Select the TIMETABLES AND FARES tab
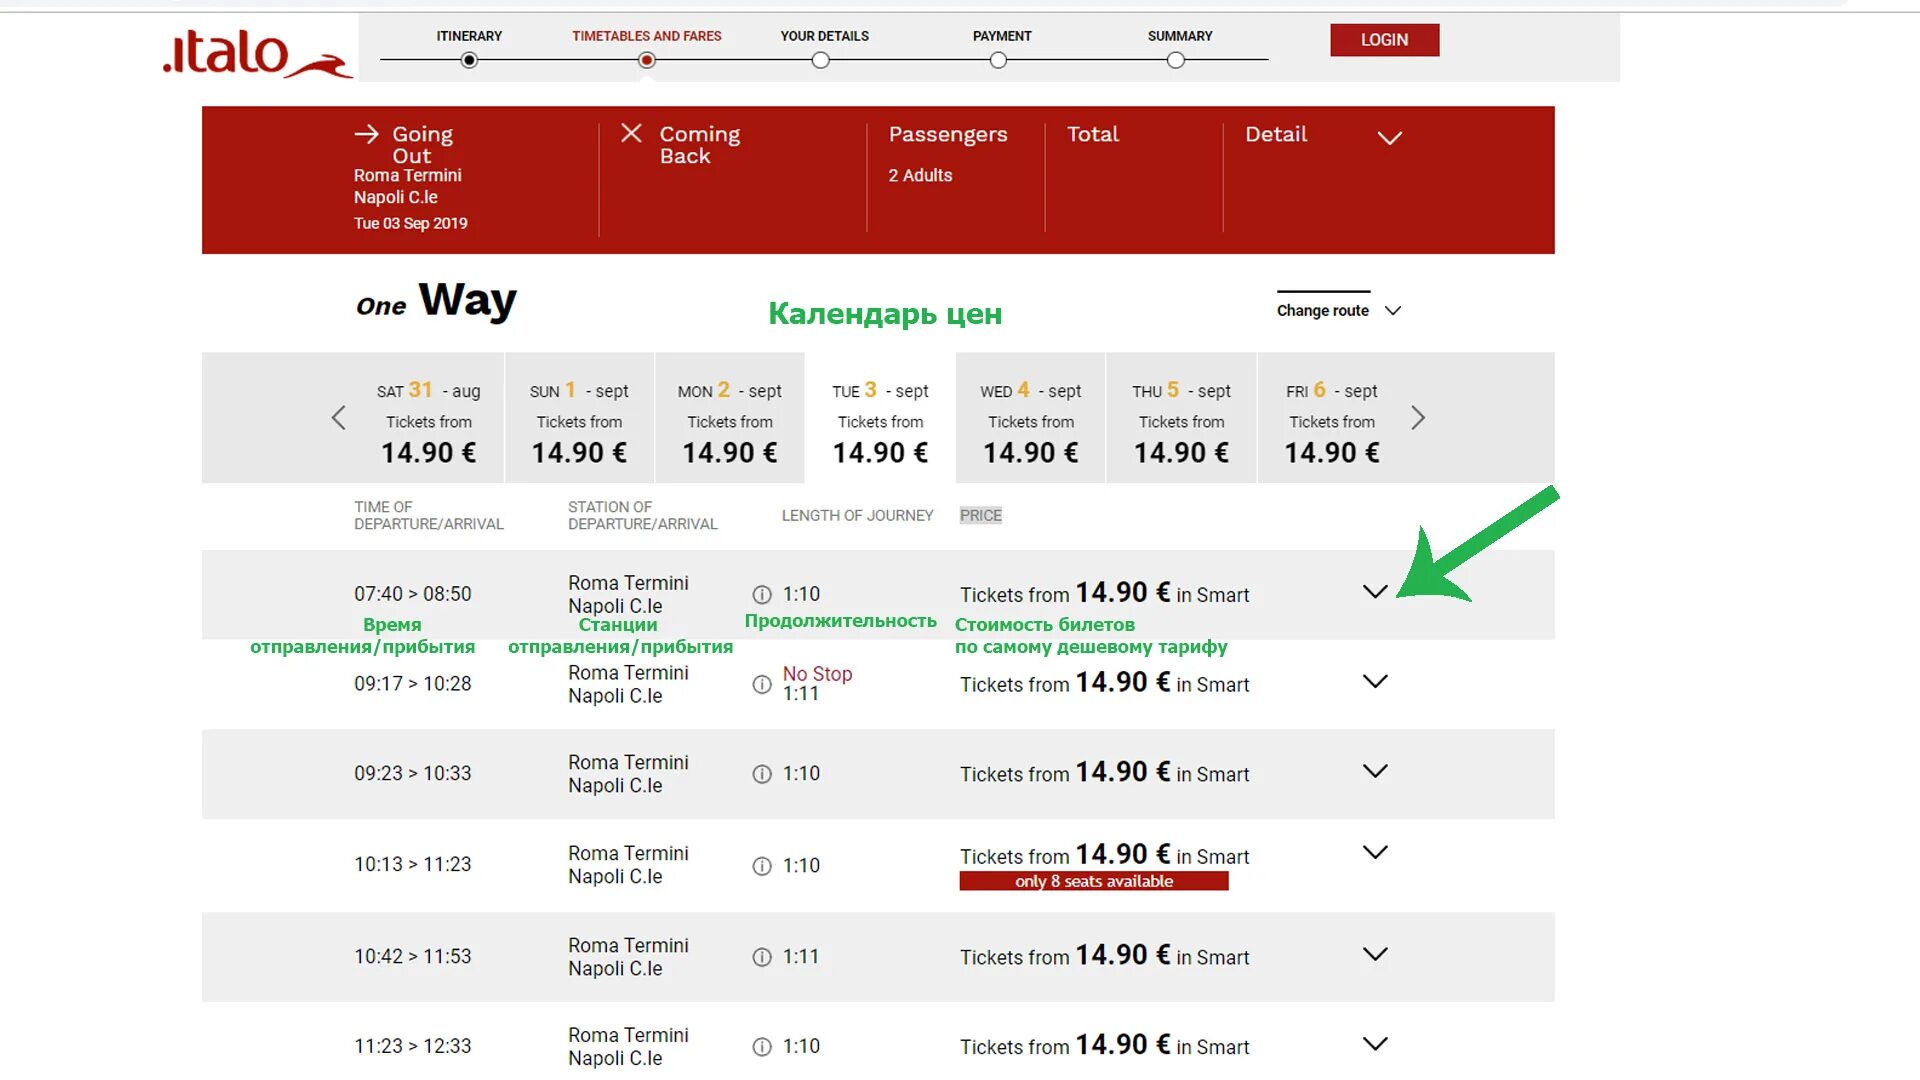The width and height of the screenshot is (1920, 1080). 646,36
